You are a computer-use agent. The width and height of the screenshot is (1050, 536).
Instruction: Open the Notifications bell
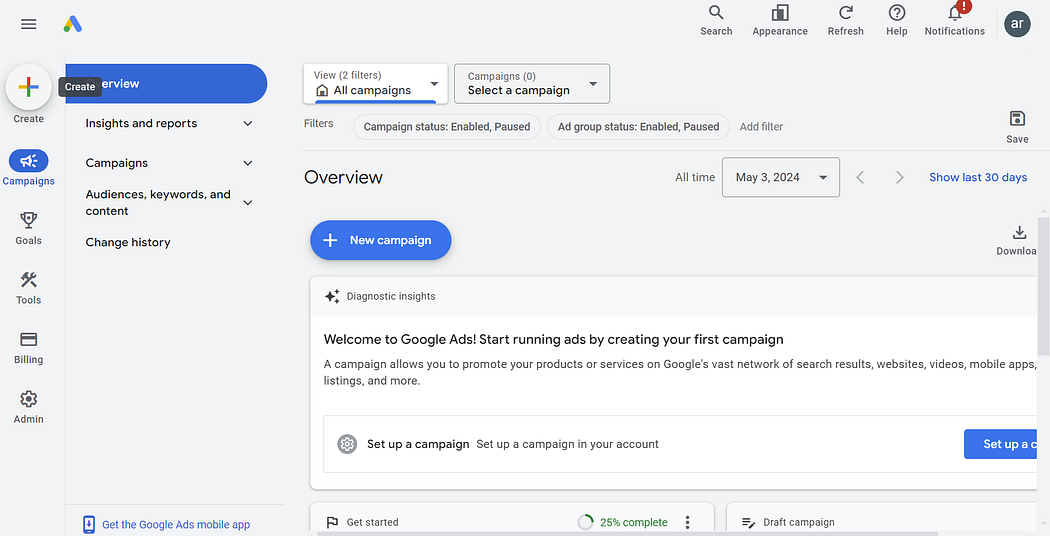tap(955, 21)
